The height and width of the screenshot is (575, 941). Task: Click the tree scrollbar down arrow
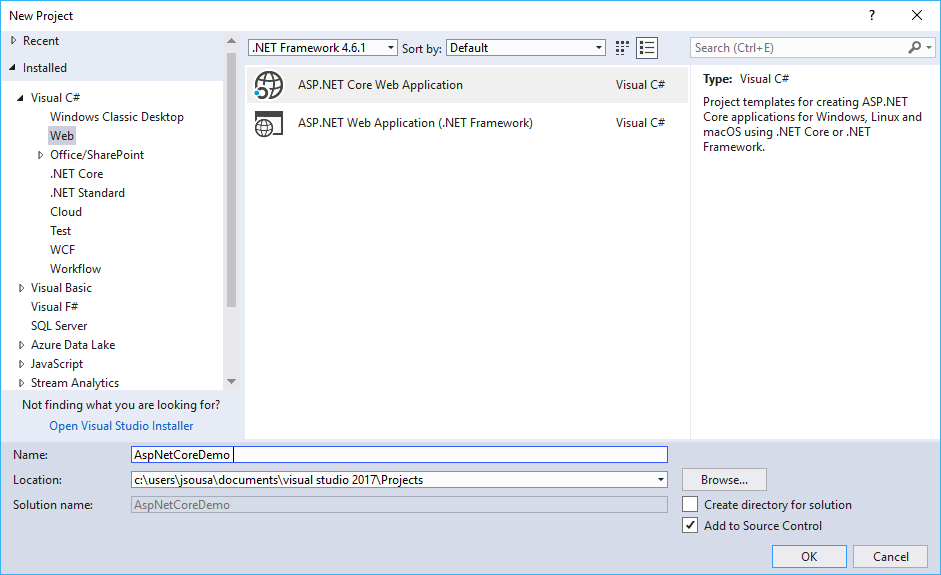click(x=231, y=382)
